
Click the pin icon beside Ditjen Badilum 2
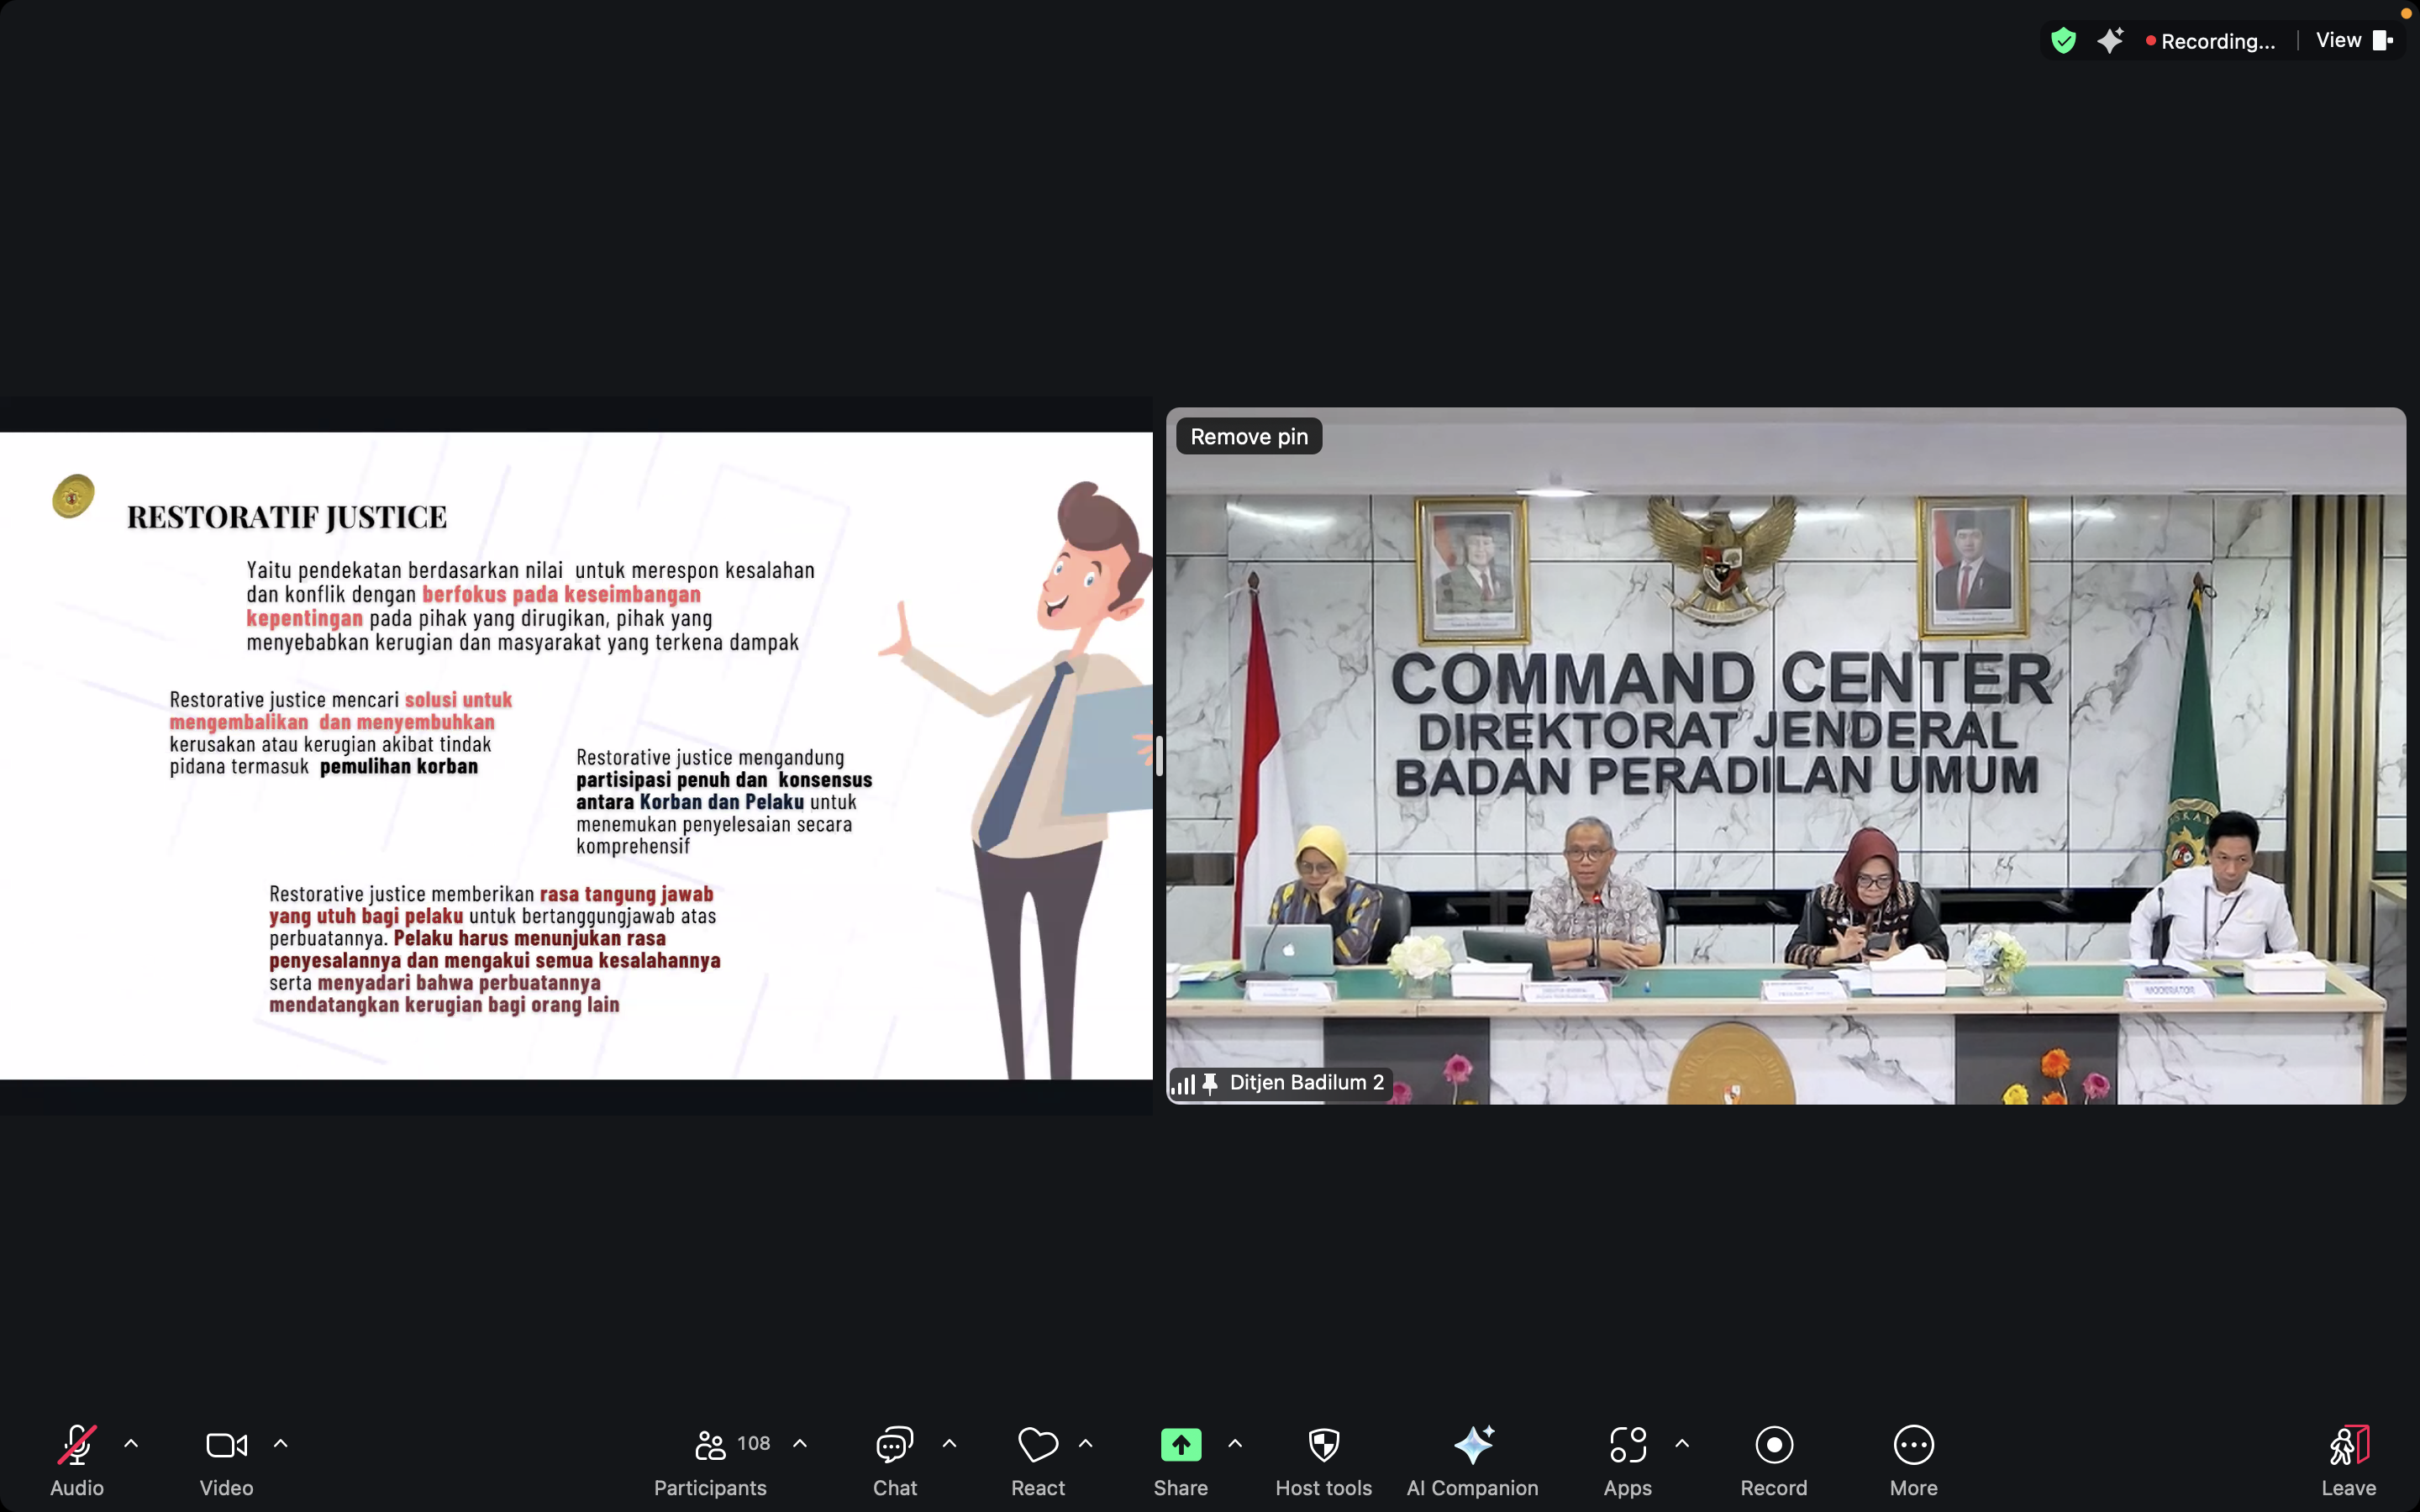(x=1210, y=1084)
